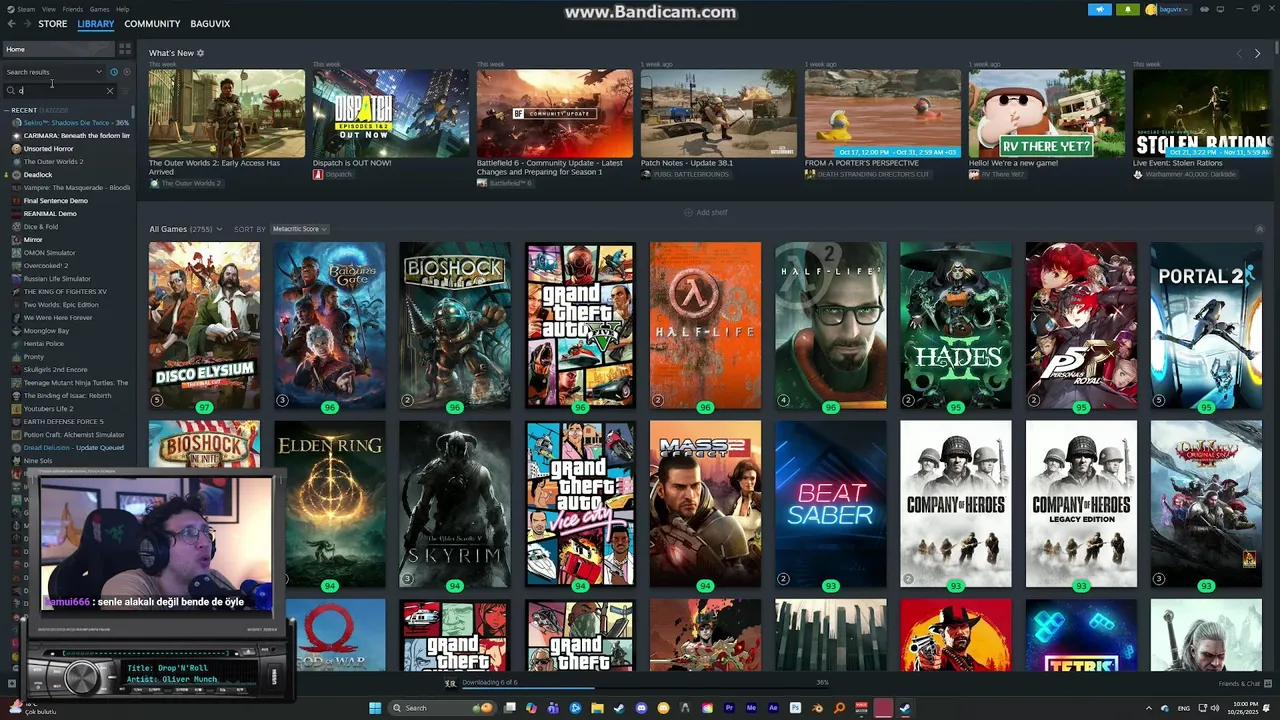Select Dice & Fold in the list
This screenshot has width=1280, height=720.
(x=41, y=226)
